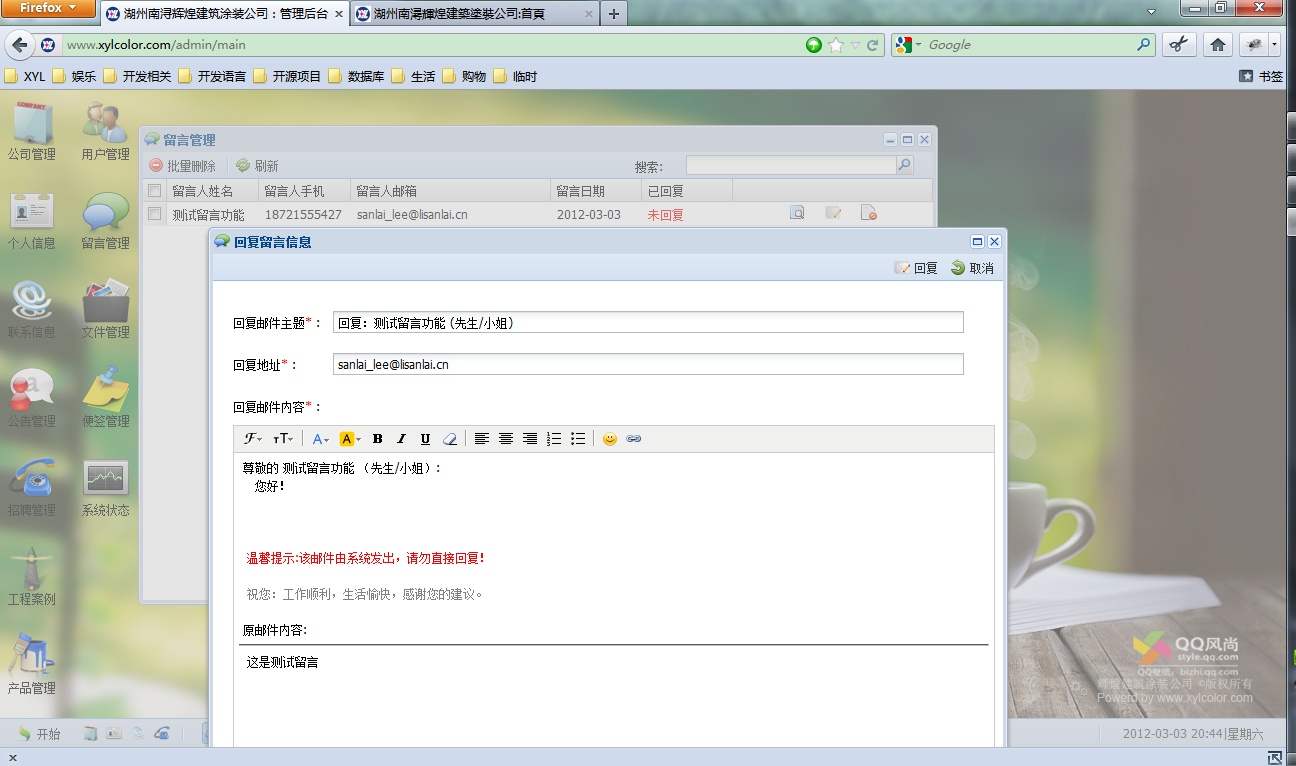
Task: Underline text in the reply editor
Action: tap(425, 439)
